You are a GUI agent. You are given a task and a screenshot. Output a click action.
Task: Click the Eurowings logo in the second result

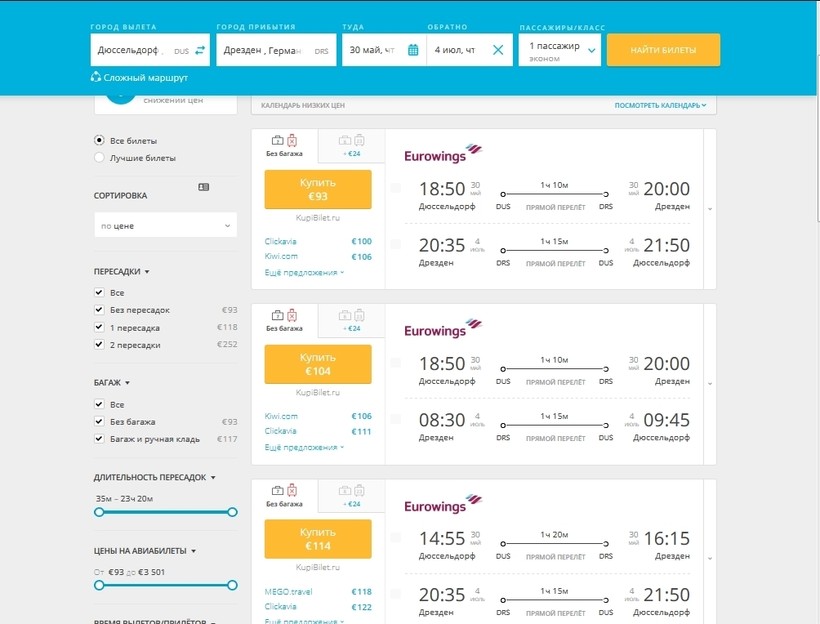pyautogui.click(x=442, y=330)
